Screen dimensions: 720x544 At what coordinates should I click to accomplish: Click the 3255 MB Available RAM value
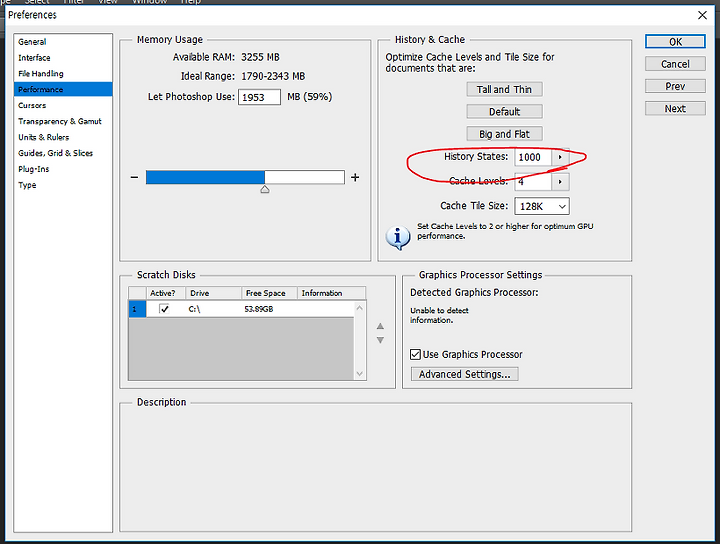pyautogui.click(x=260, y=57)
